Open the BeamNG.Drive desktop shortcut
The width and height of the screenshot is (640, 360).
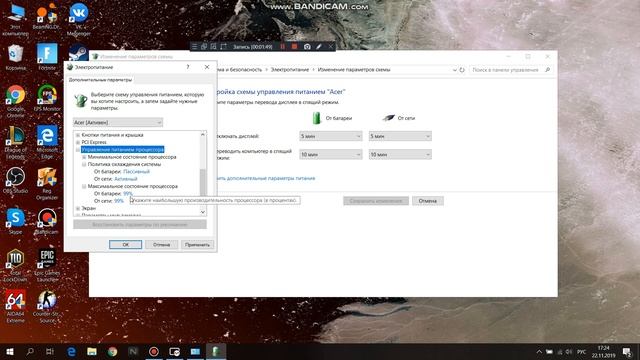point(47,16)
